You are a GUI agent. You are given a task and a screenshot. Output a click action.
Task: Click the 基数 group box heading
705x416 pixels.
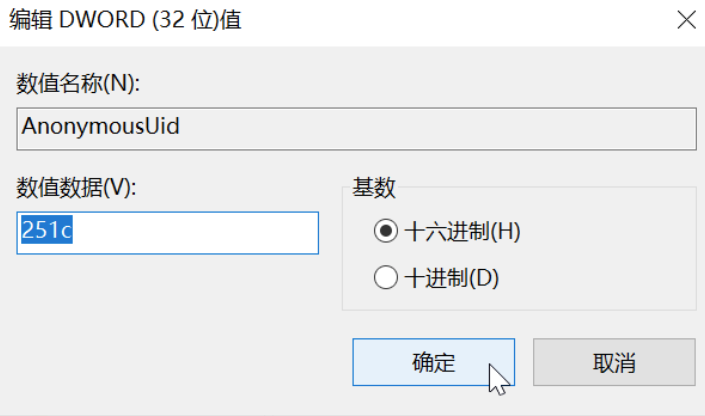pos(374,187)
